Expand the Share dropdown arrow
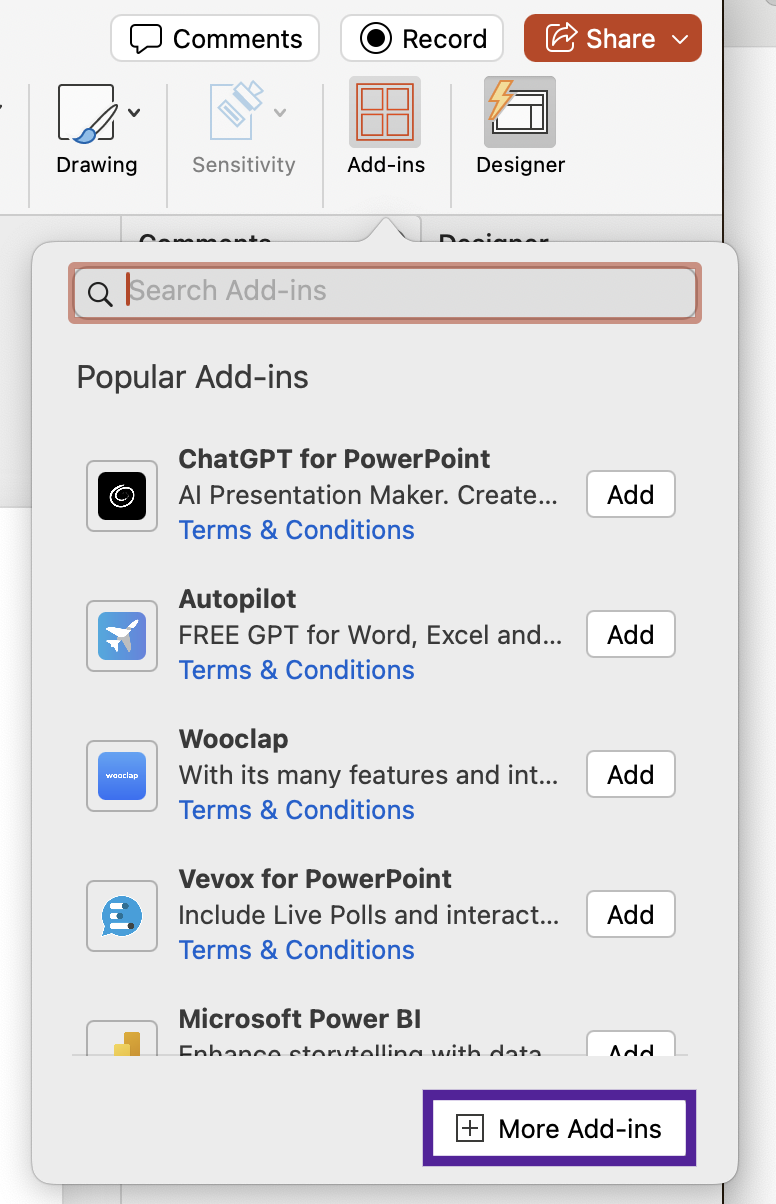776x1204 pixels. coord(680,39)
